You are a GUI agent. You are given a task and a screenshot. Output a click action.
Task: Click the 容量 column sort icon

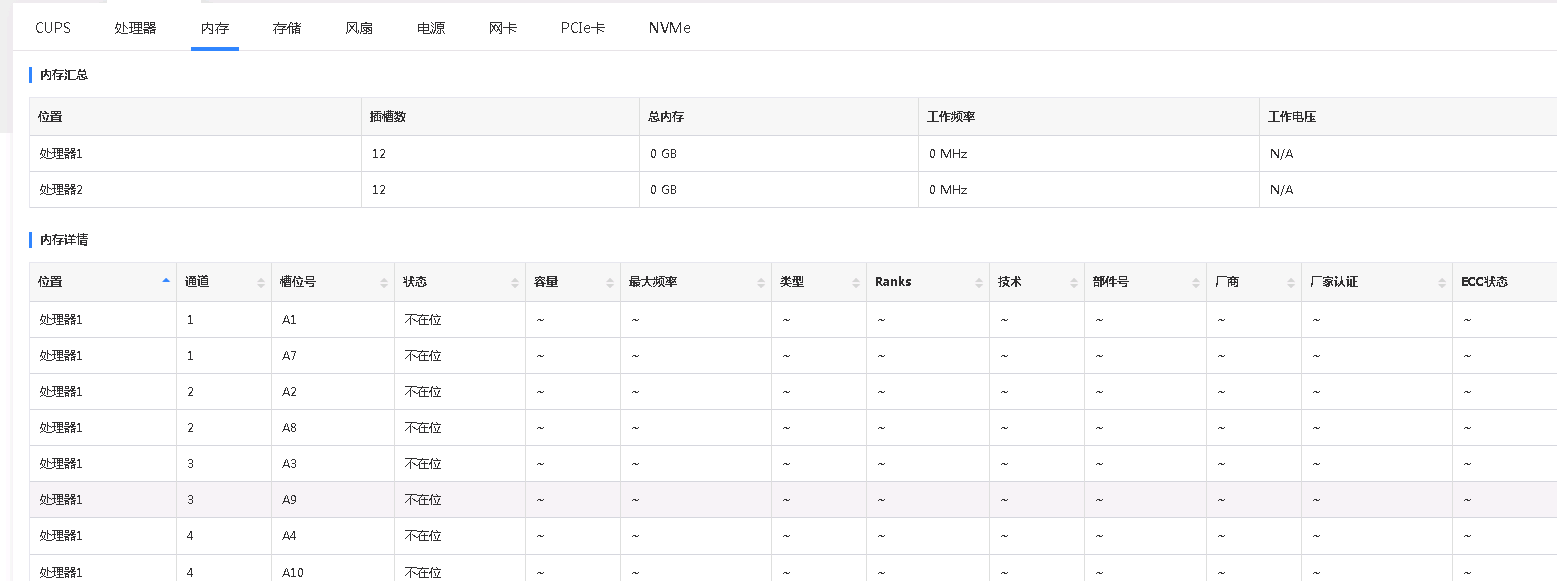pyautogui.click(x=610, y=283)
